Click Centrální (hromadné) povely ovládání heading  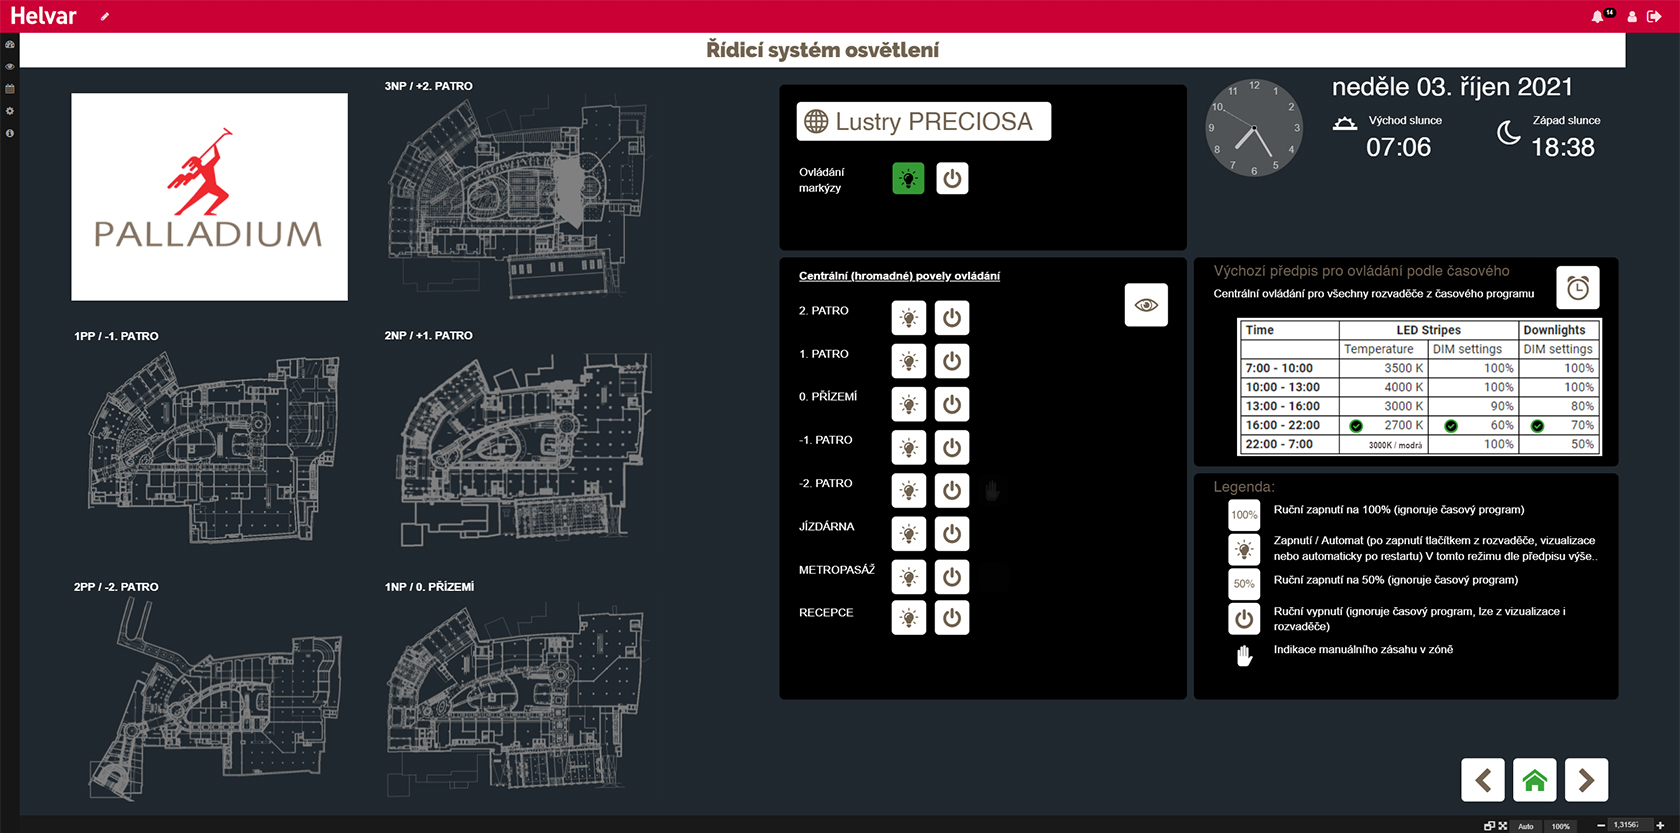(x=899, y=276)
